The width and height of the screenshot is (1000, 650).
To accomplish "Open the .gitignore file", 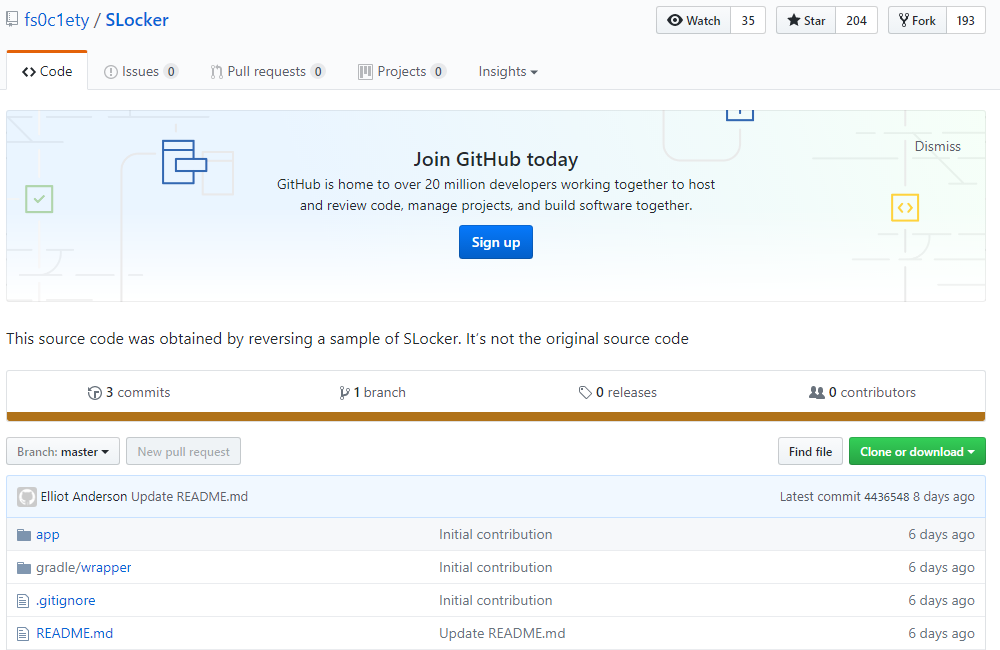I will 66,600.
